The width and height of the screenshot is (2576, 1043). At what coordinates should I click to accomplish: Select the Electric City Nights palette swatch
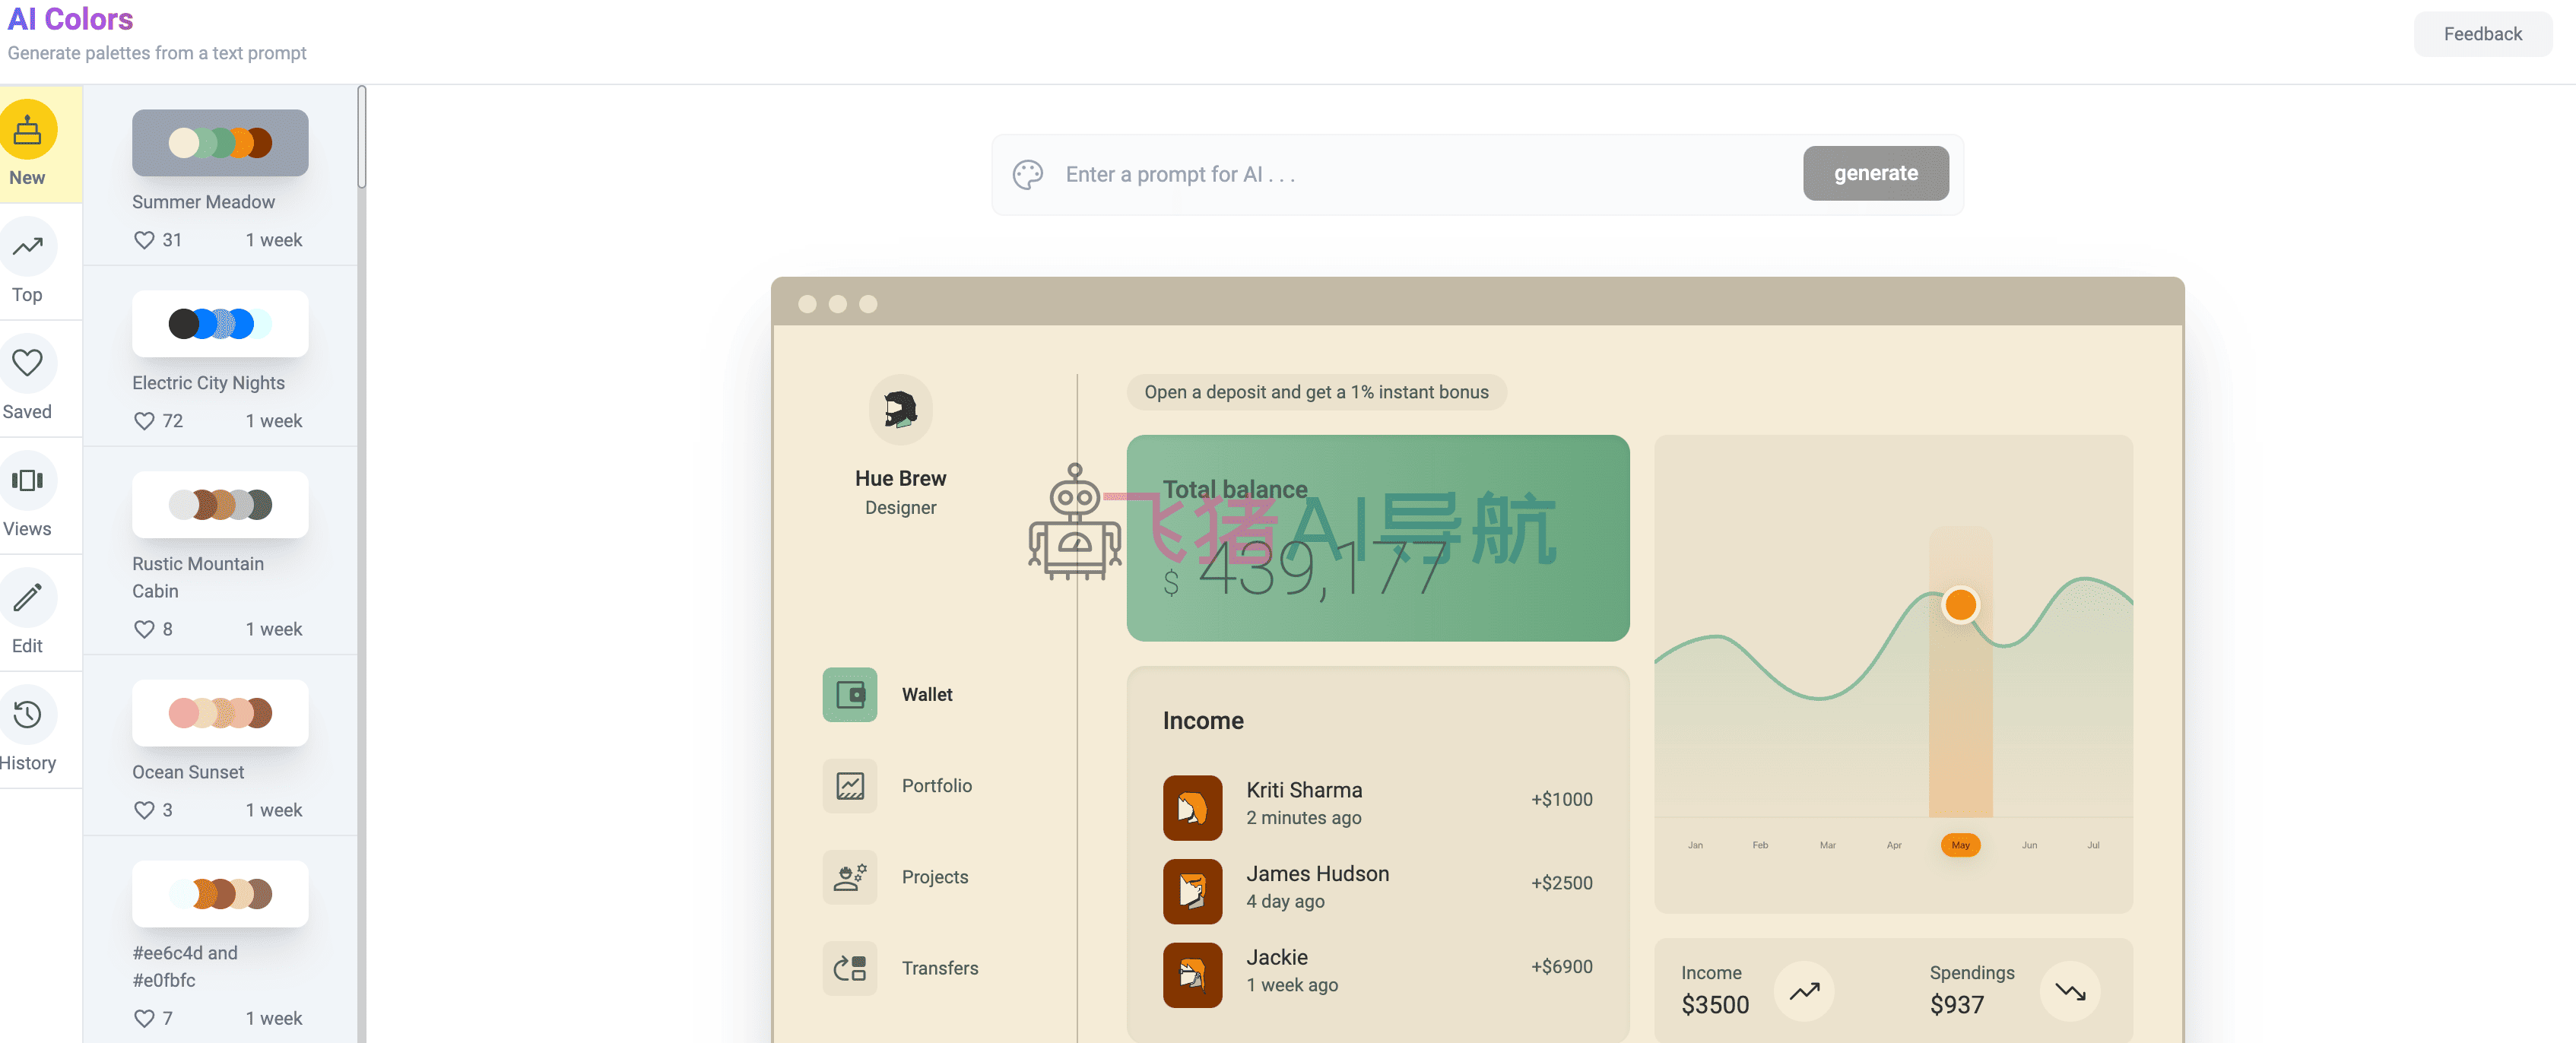click(x=220, y=324)
